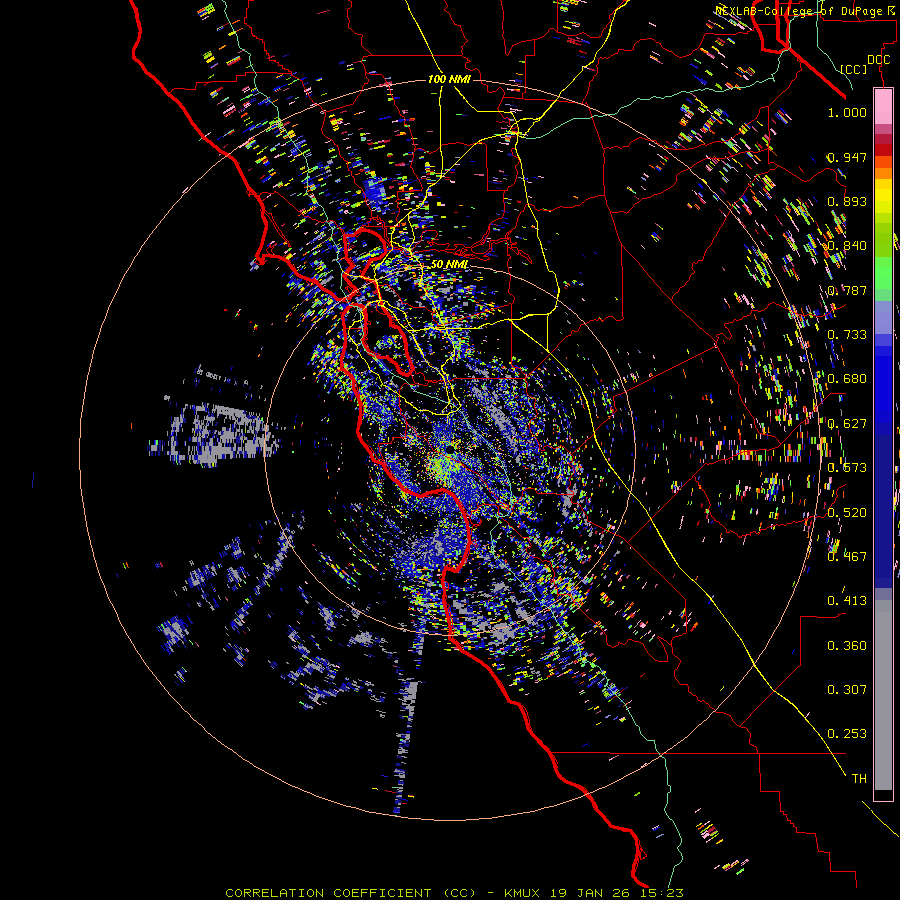Image resolution: width=900 pixels, height=900 pixels.
Task: Select the 0.893 scale value
Action: point(847,201)
